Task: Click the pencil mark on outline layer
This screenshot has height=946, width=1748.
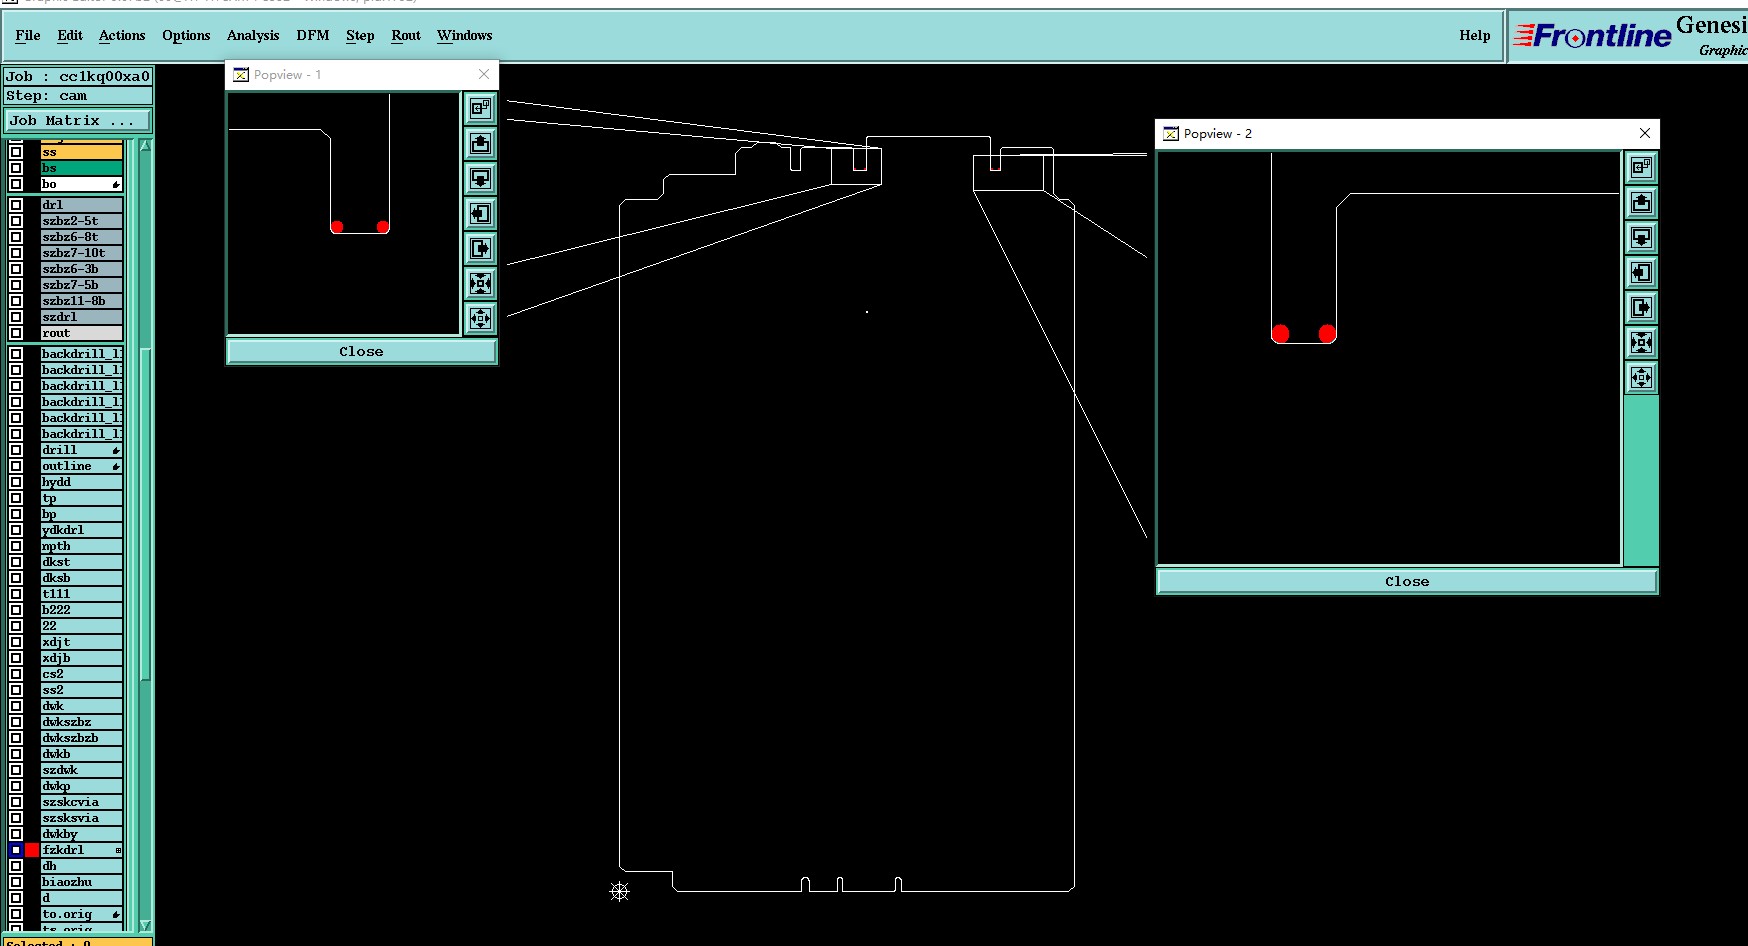Action: tap(116, 466)
